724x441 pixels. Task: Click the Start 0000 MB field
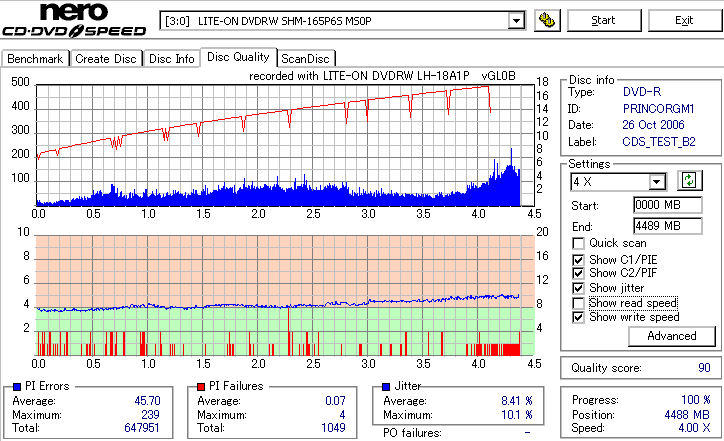[x=668, y=205]
